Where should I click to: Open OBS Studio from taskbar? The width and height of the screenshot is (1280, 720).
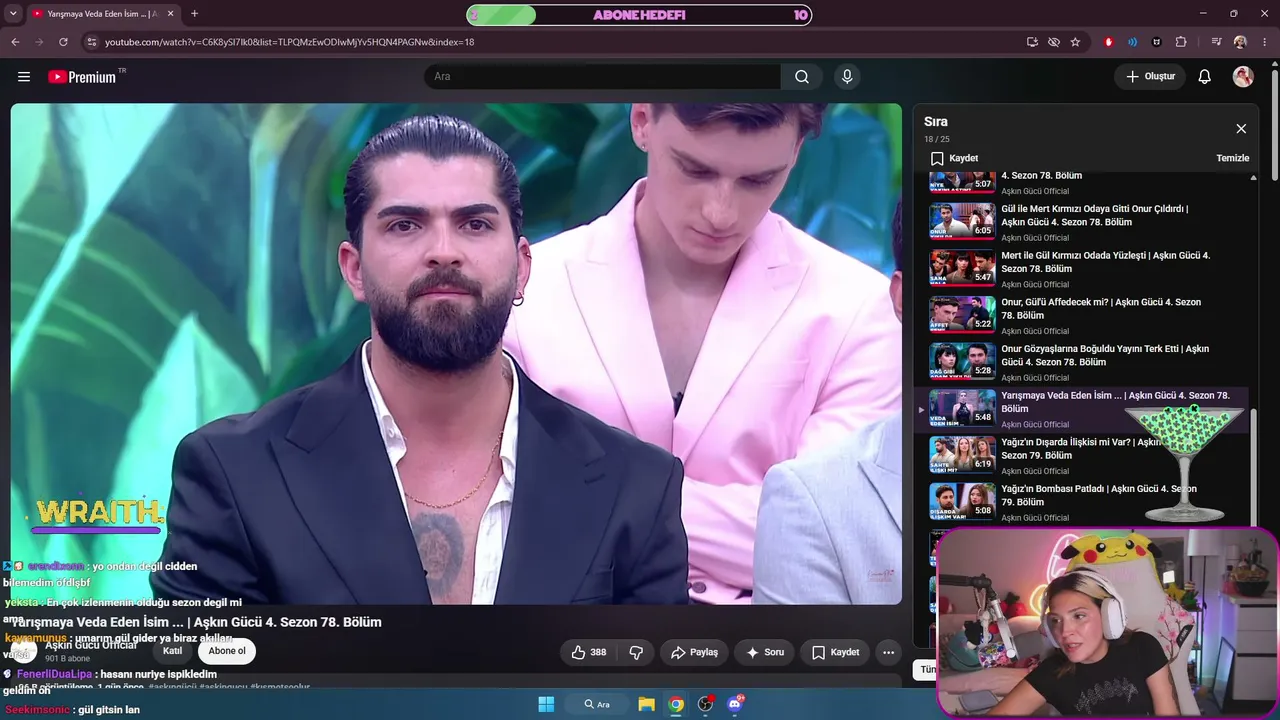click(706, 704)
